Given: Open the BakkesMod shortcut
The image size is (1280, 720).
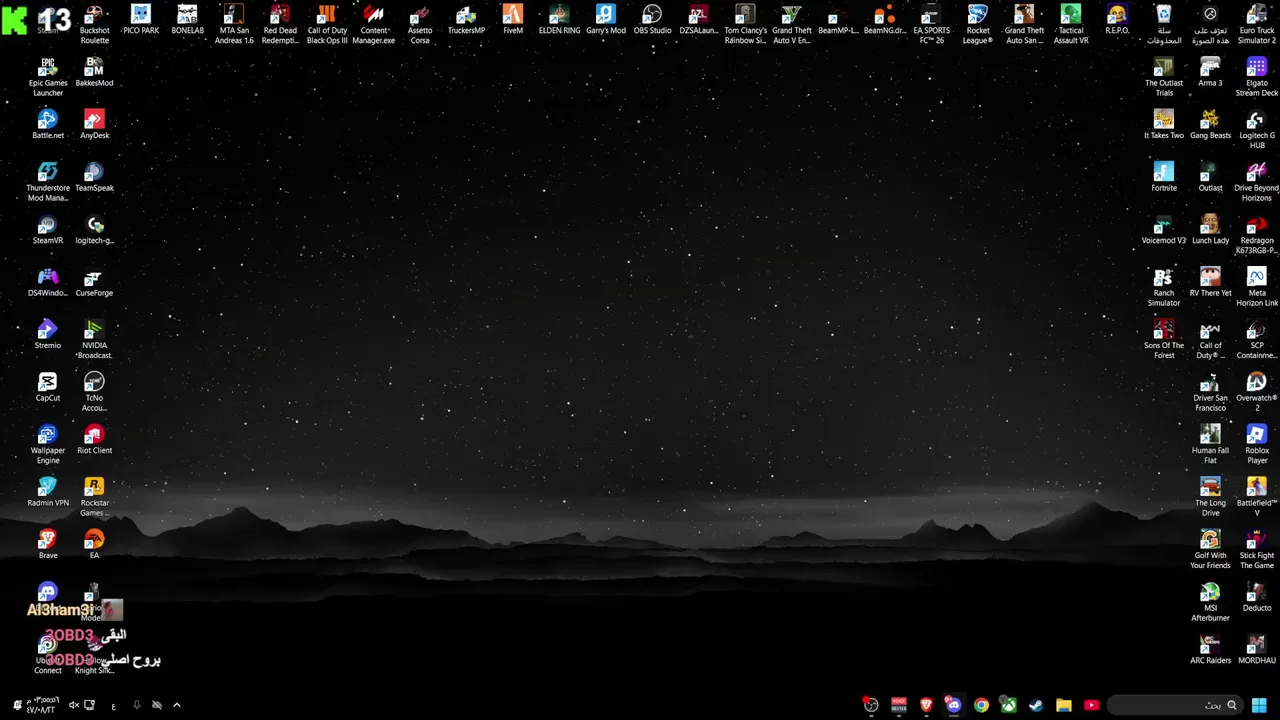Looking at the screenshot, I should 94,72.
